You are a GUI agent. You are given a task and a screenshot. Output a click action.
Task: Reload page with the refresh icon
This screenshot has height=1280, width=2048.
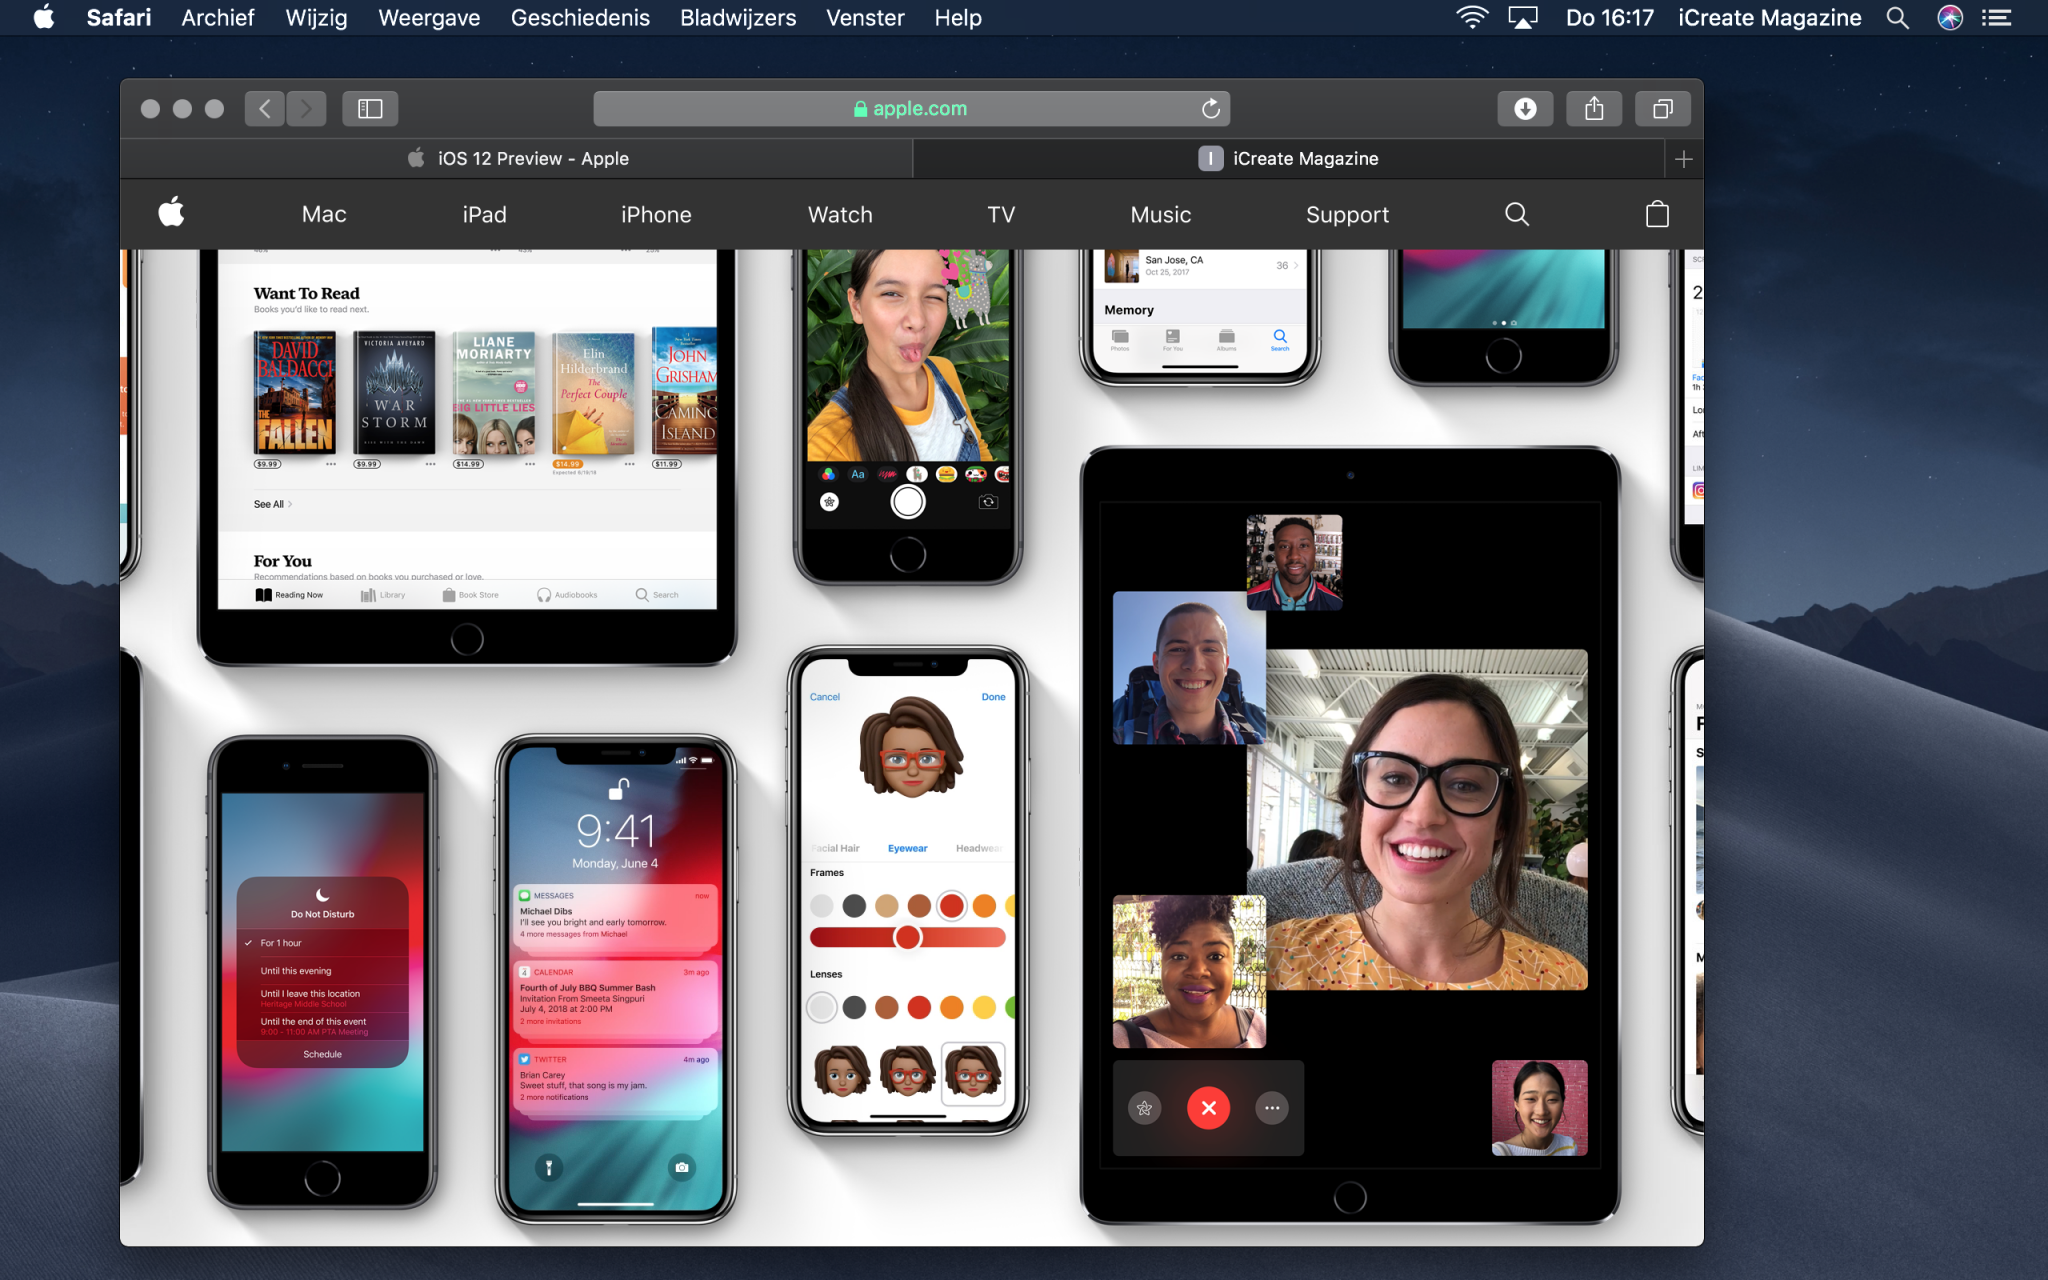coord(1210,108)
